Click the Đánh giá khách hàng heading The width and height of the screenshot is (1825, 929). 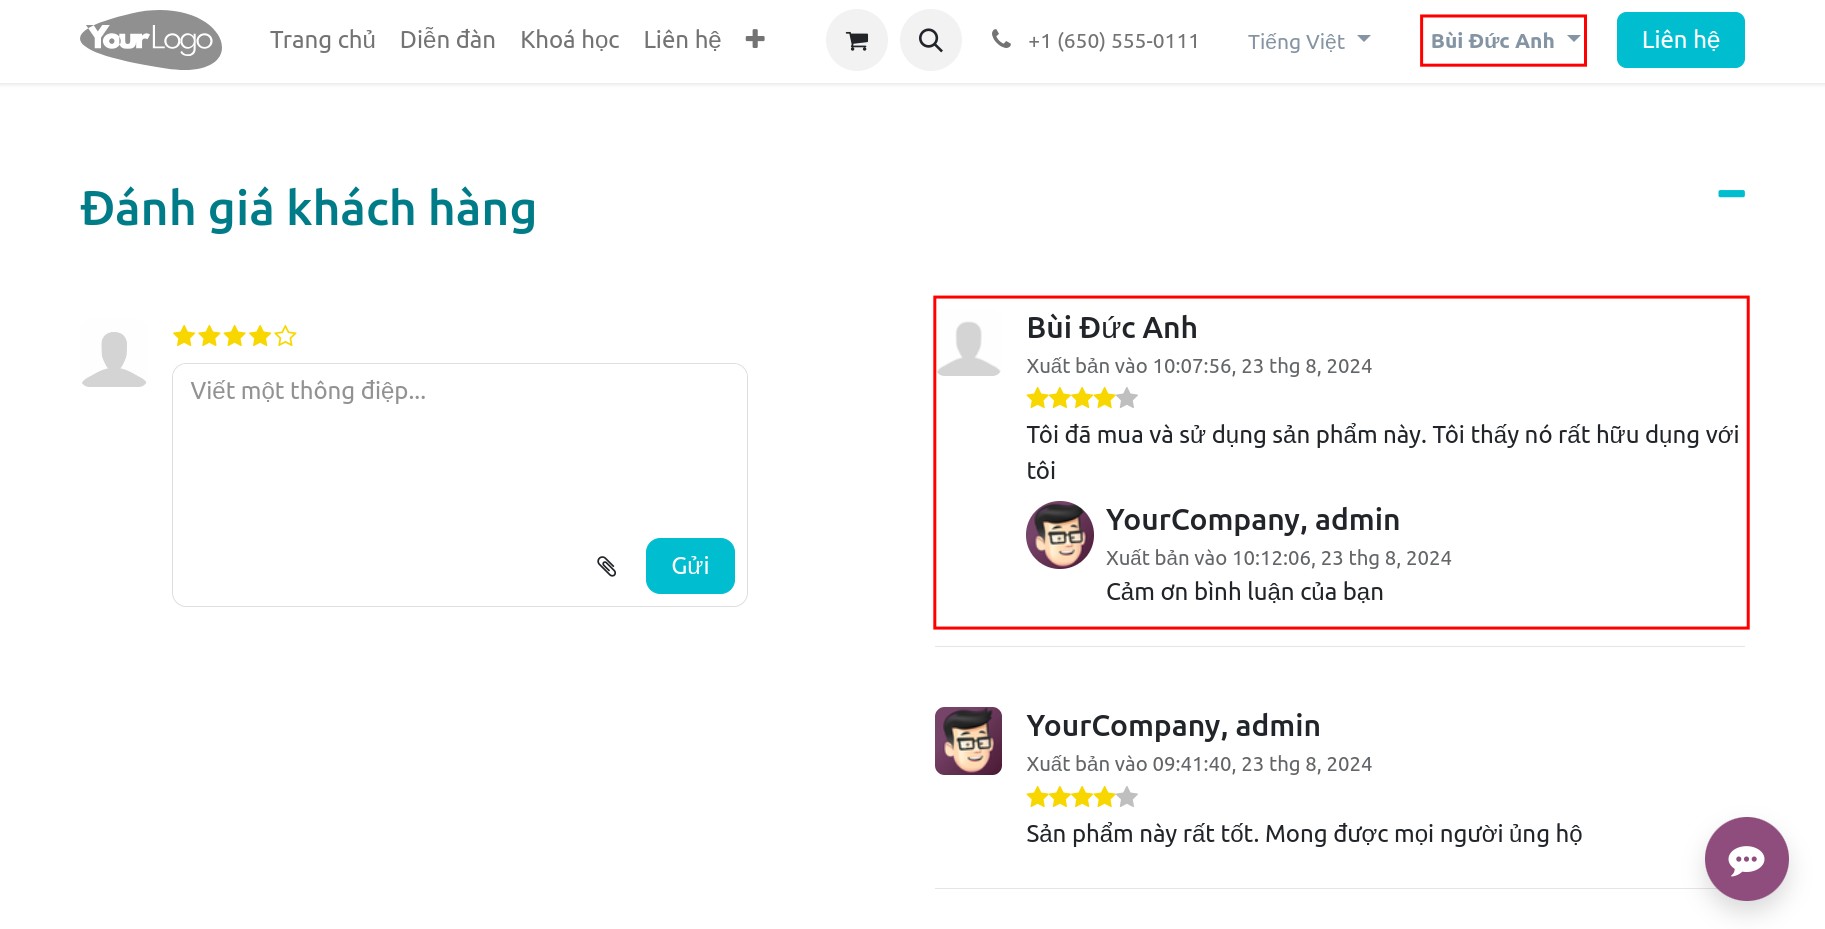coord(308,209)
